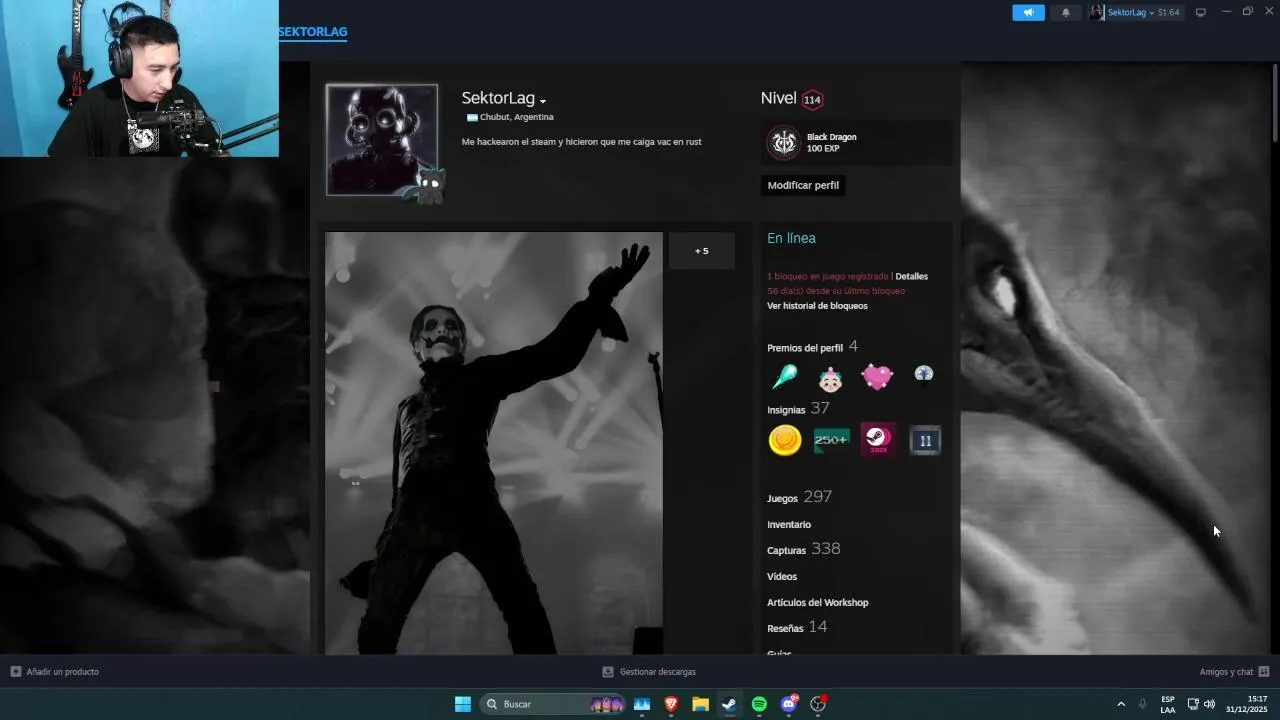Click Añadir un producto in bottom bar

pyautogui.click(x=55, y=672)
